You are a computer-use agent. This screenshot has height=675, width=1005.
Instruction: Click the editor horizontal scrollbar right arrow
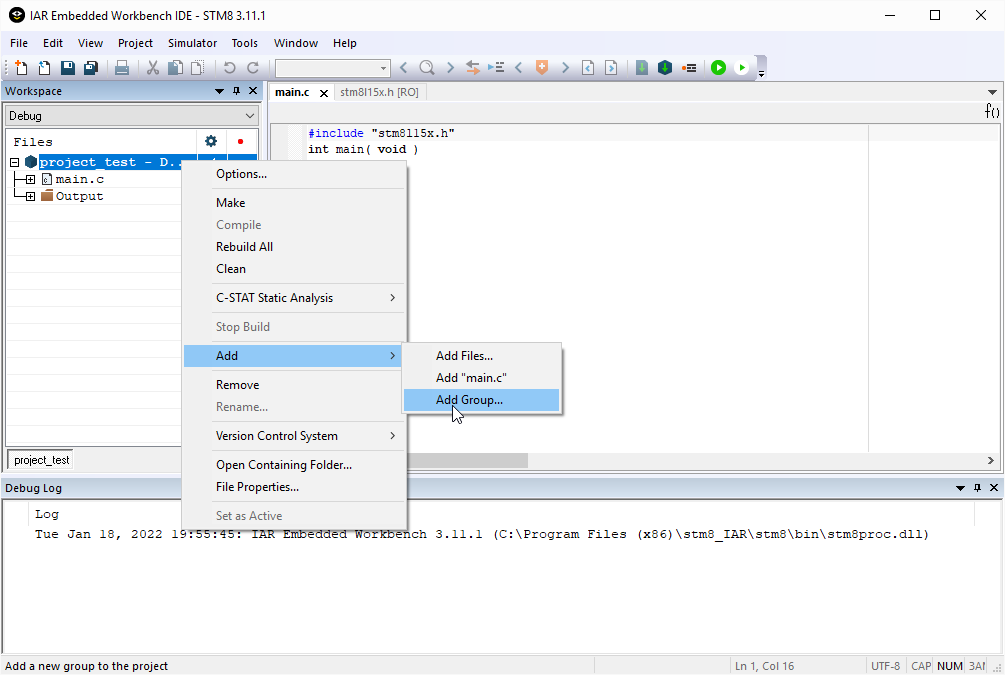991,460
